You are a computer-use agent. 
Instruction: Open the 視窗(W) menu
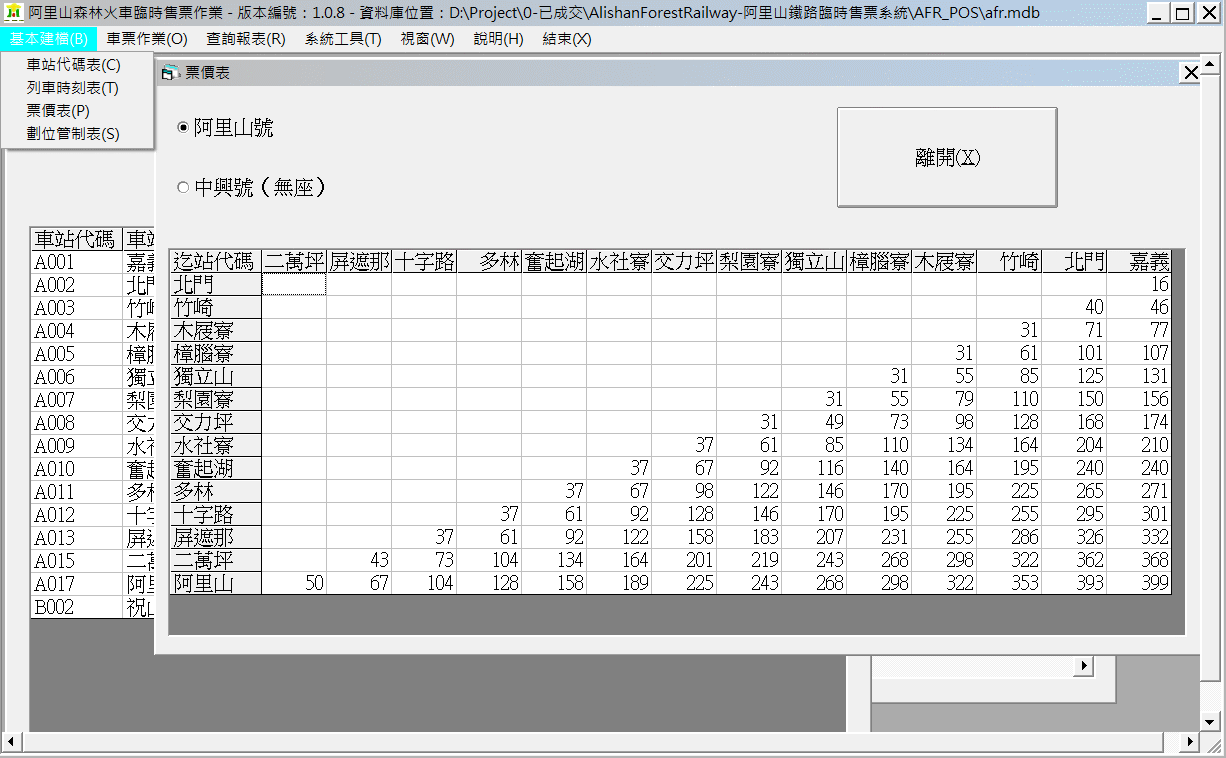click(x=427, y=39)
